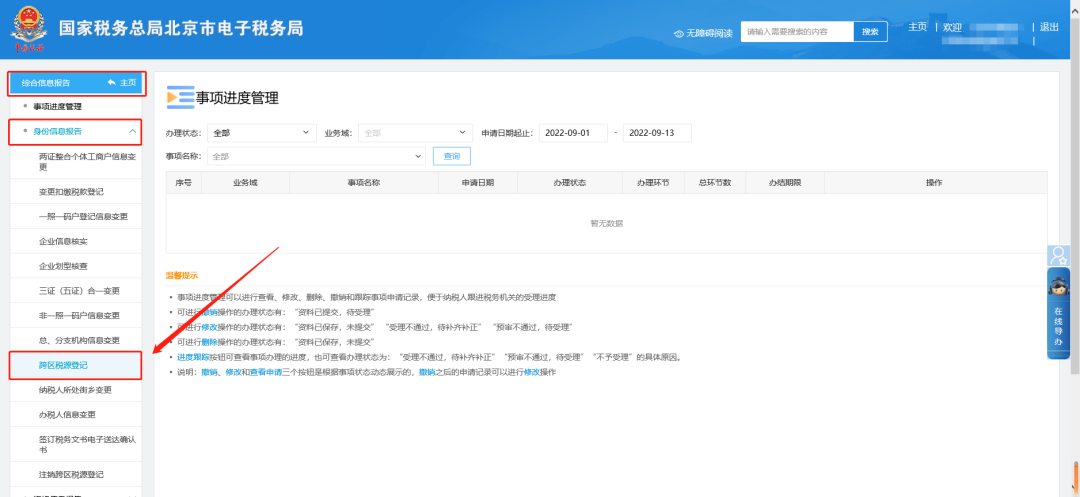
Task: Click the 暂无数据 empty table message
Action: [607, 223]
